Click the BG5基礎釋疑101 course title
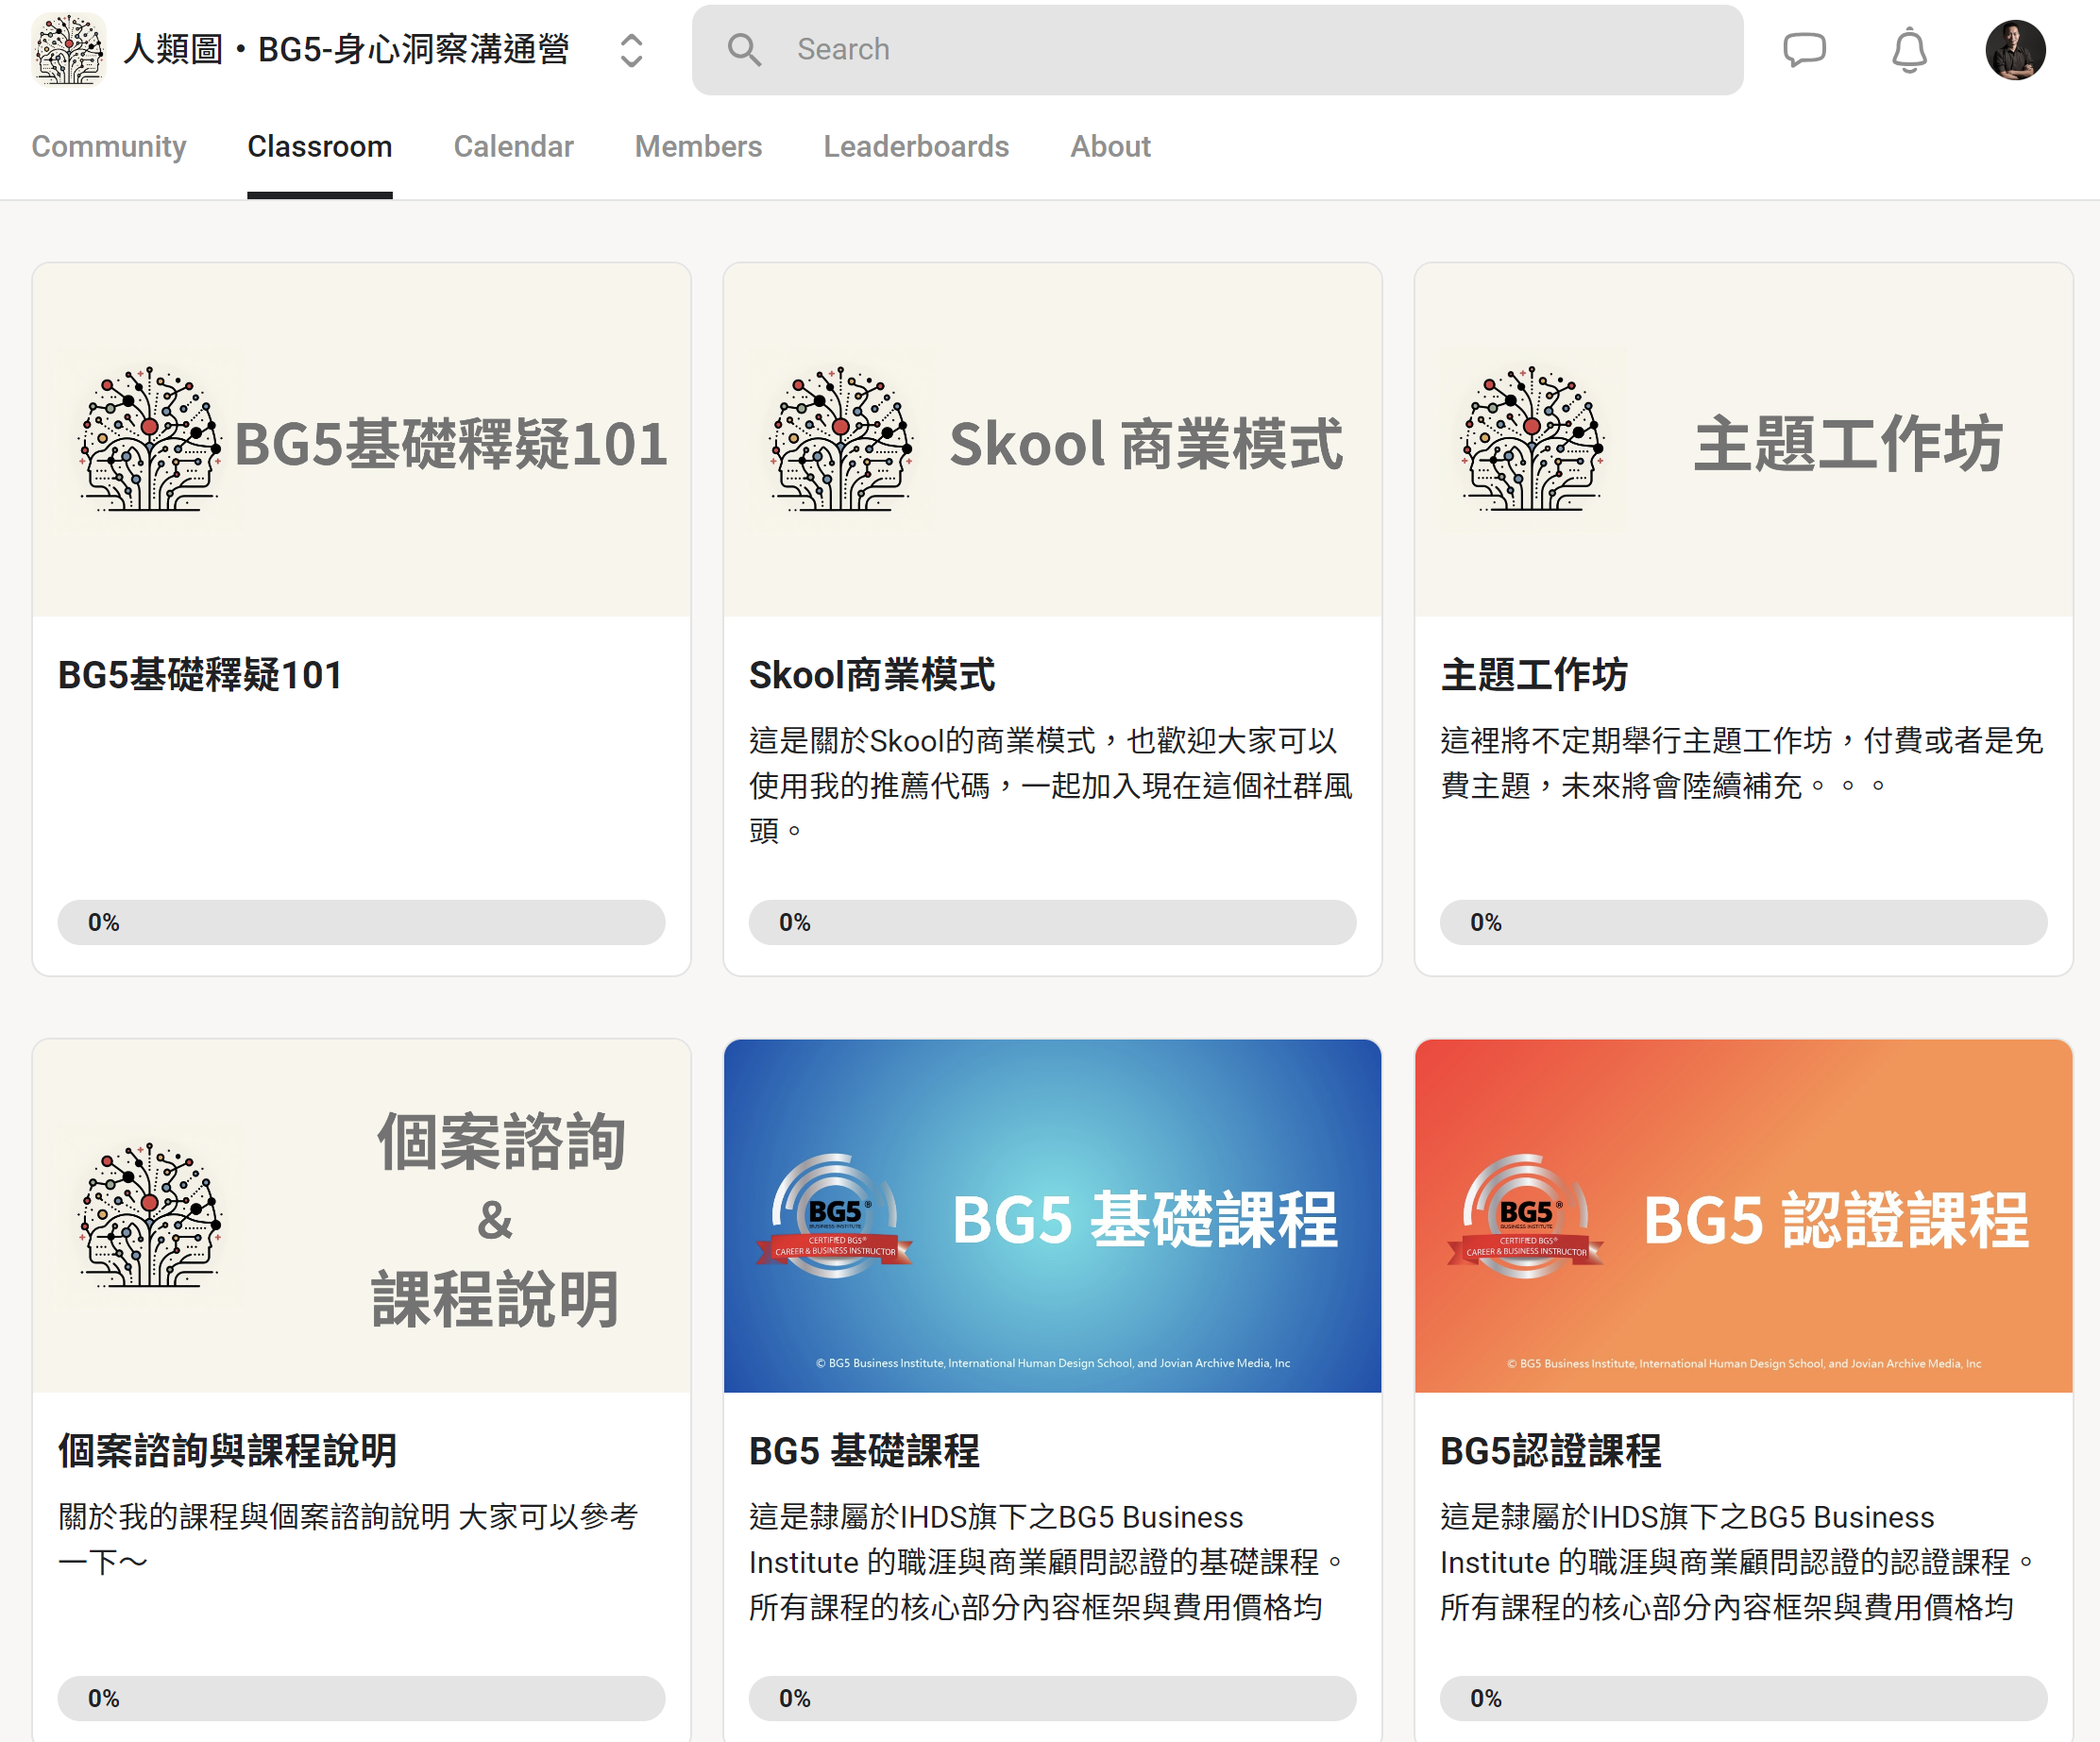Screen dimensions: 2100x1742 [200, 675]
